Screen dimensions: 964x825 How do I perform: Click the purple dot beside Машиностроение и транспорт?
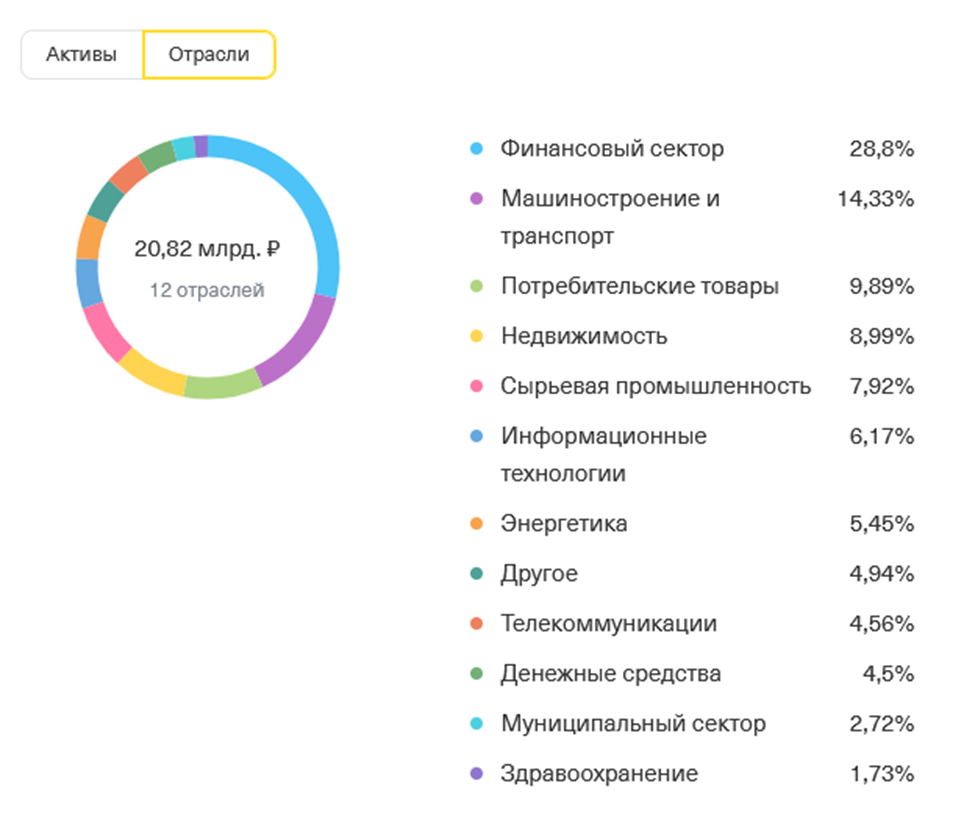click(x=477, y=199)
